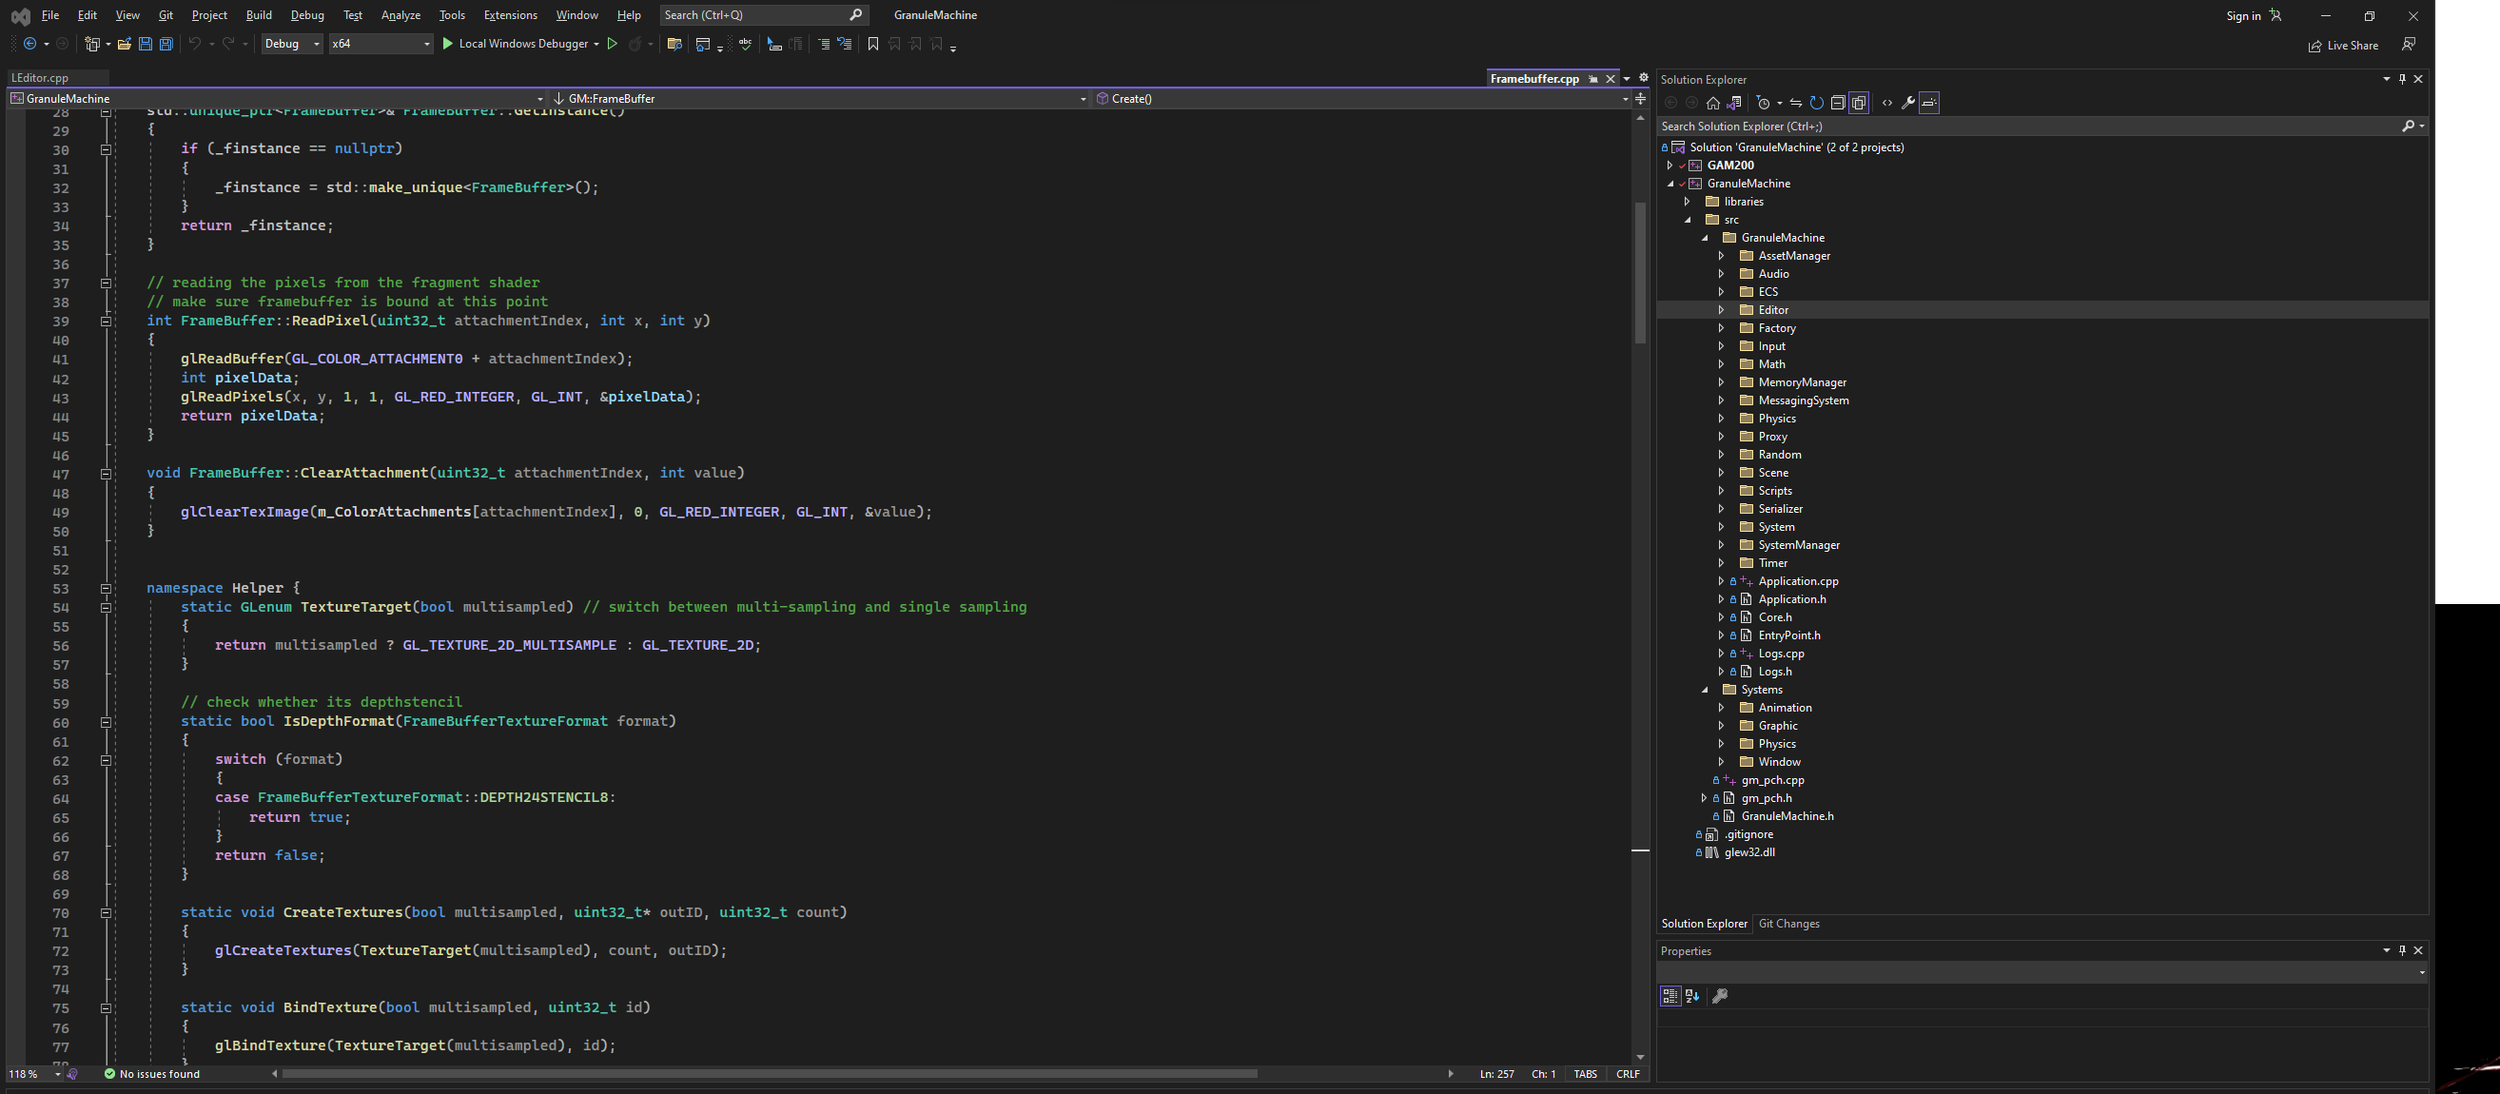The width and height of the screenshot is (2500, 1094).
Task: Start Local Windows Debugger
Action: [515, 44]
